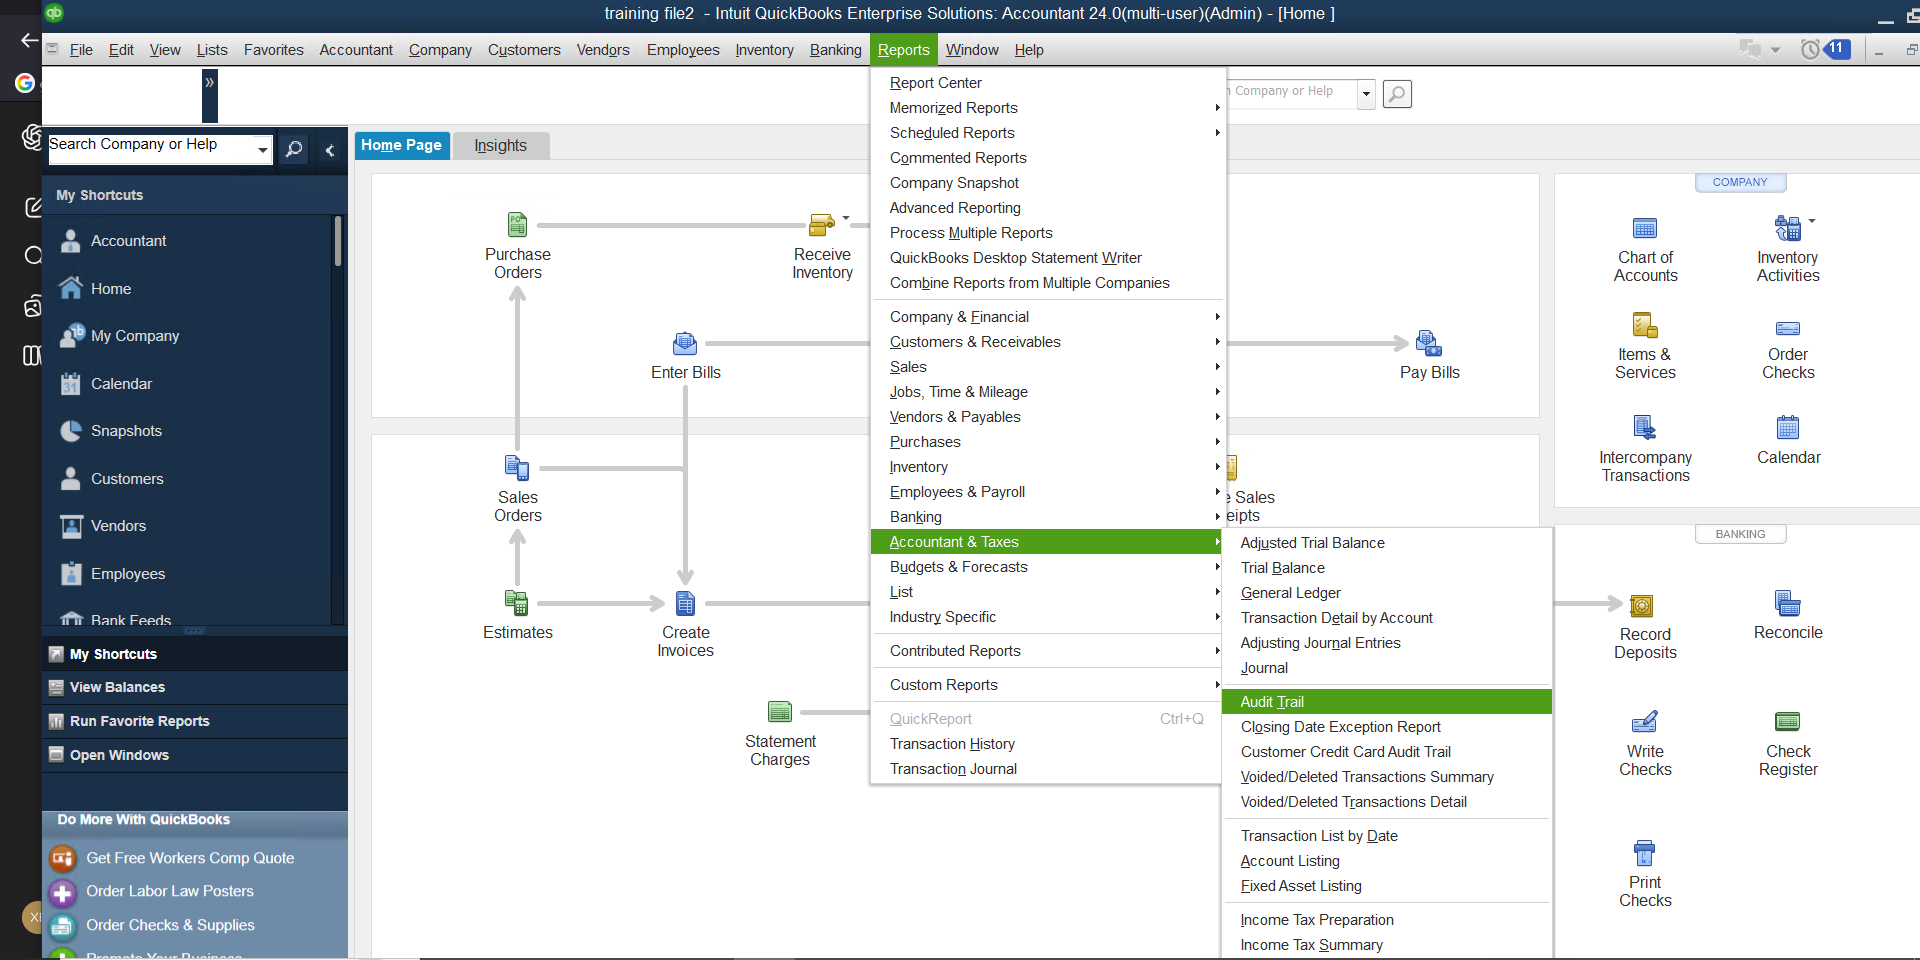
Task: Click the Statement Charges icon
Action: tap(780, 712)
